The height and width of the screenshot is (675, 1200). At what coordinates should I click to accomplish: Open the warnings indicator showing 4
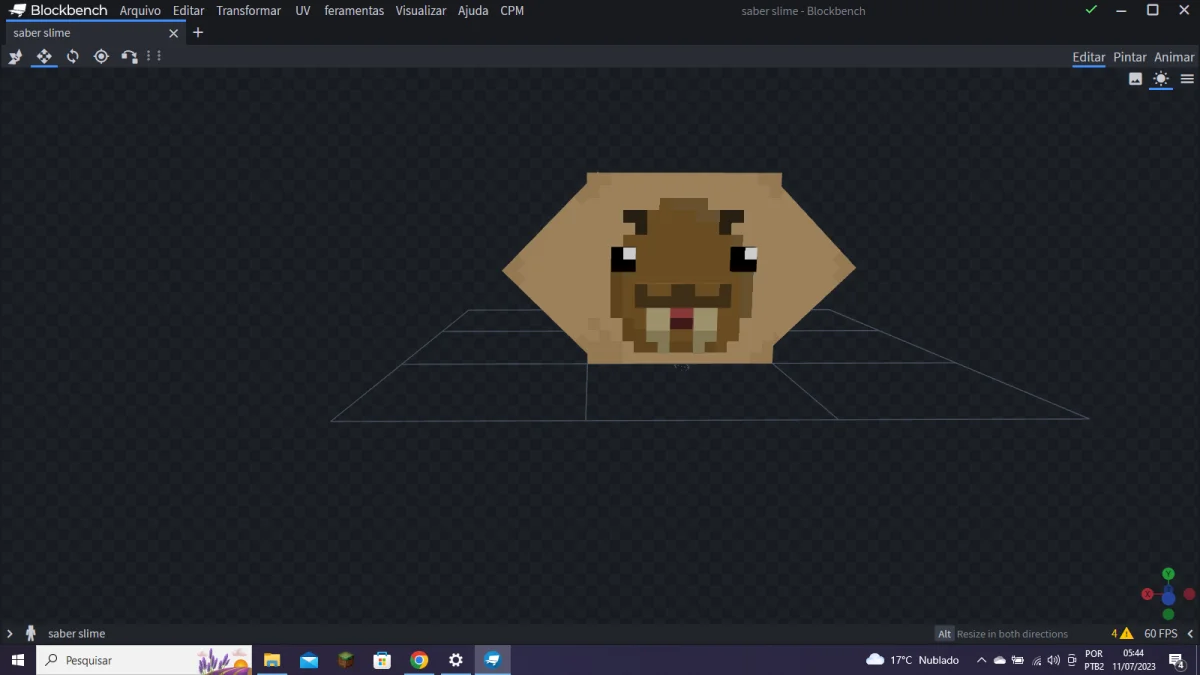(x=1122, y=634)
